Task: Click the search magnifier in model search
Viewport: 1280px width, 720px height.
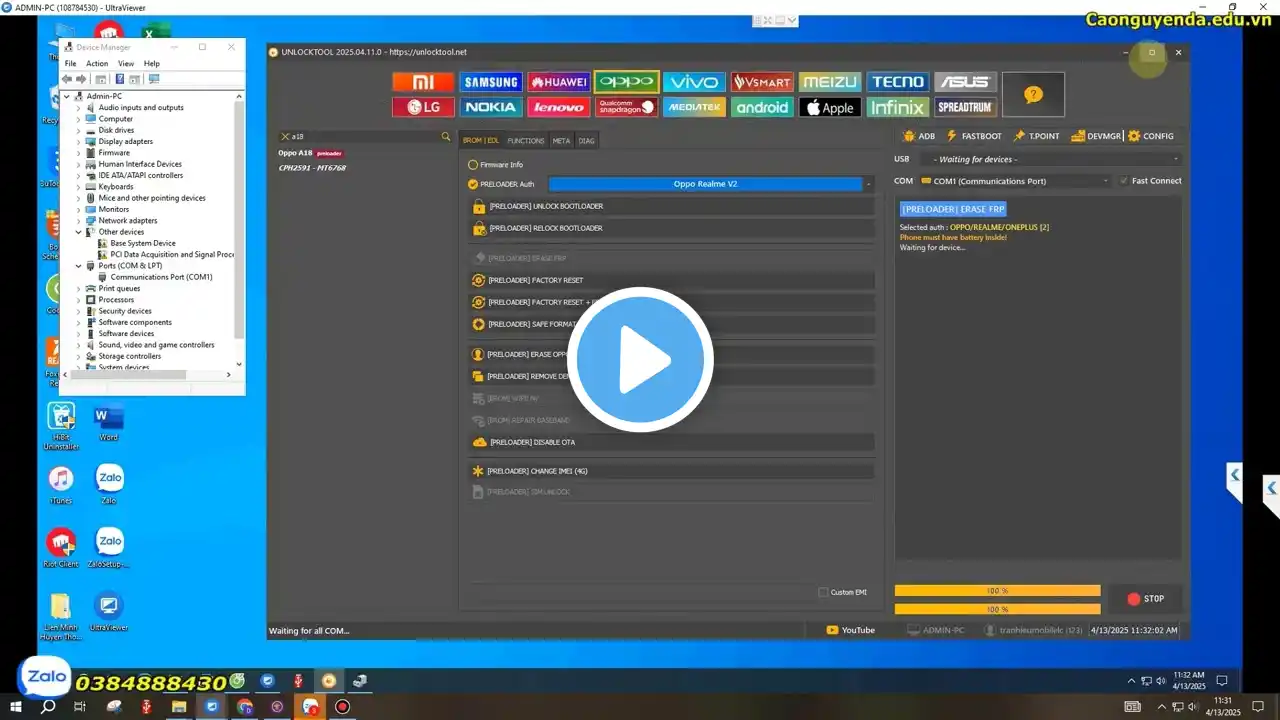Action: point(446,137)
